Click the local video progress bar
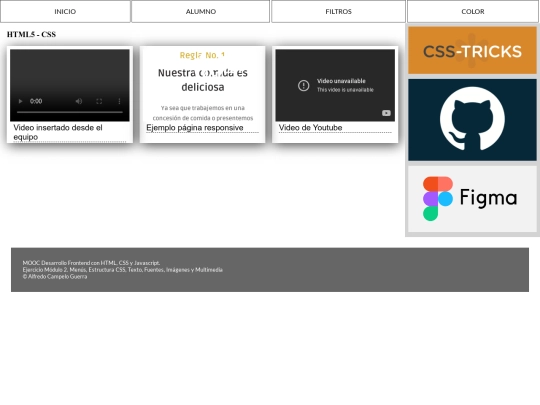This screenshot has width=540, height=405. point(70,112)
